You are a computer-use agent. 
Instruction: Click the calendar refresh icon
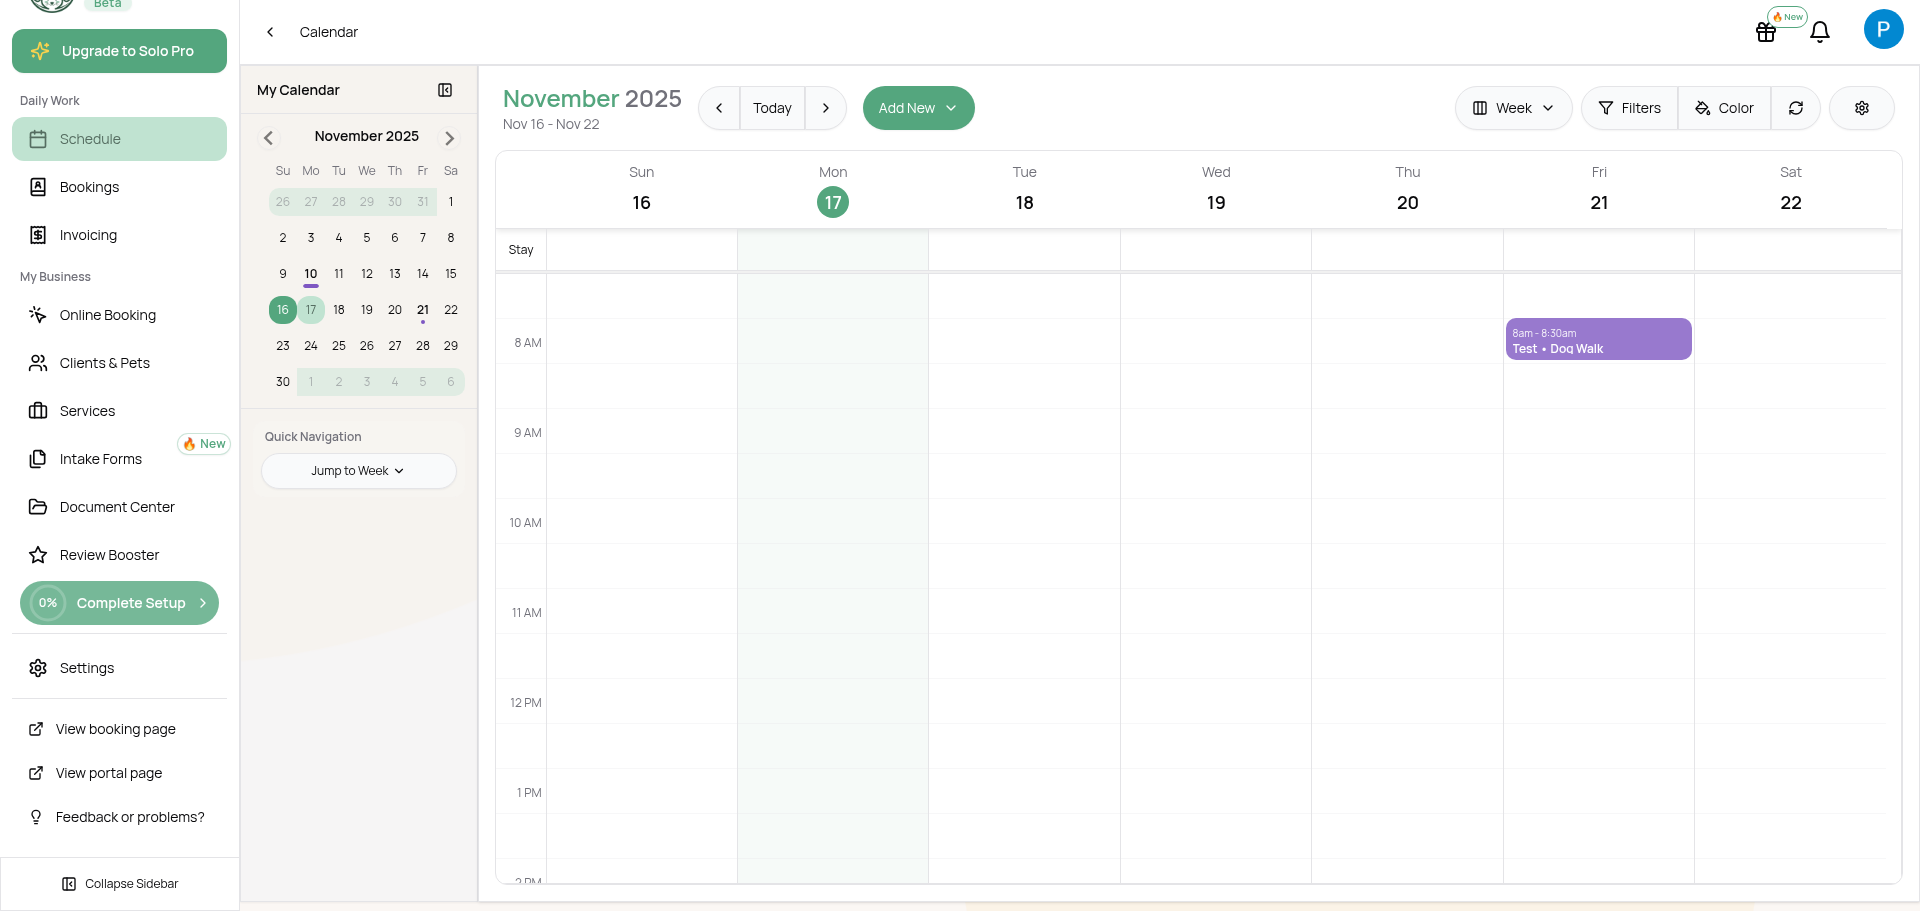point(1796,108)
